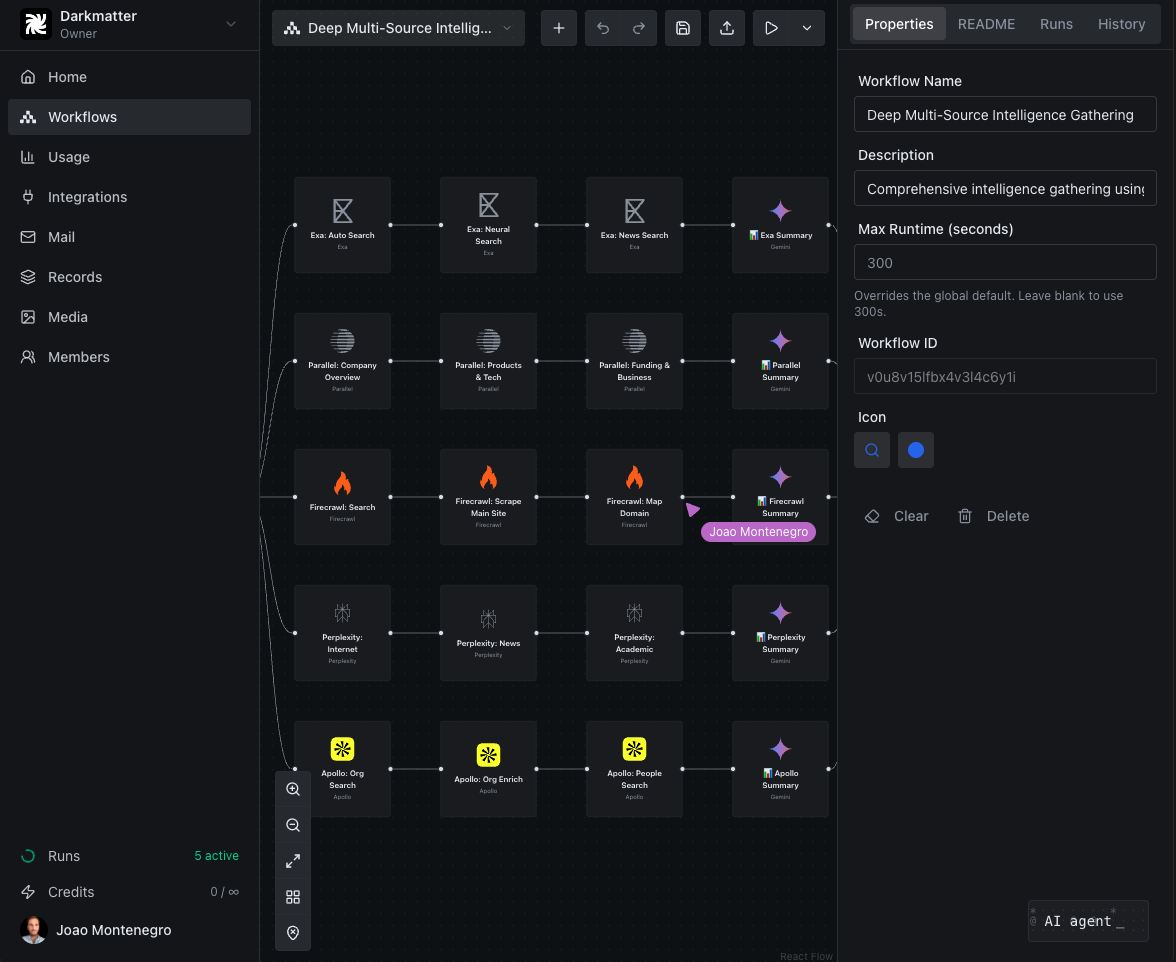Select the Perplexity Summary node
Viewport: 1176px width, 962px height.
coord(780,633)
